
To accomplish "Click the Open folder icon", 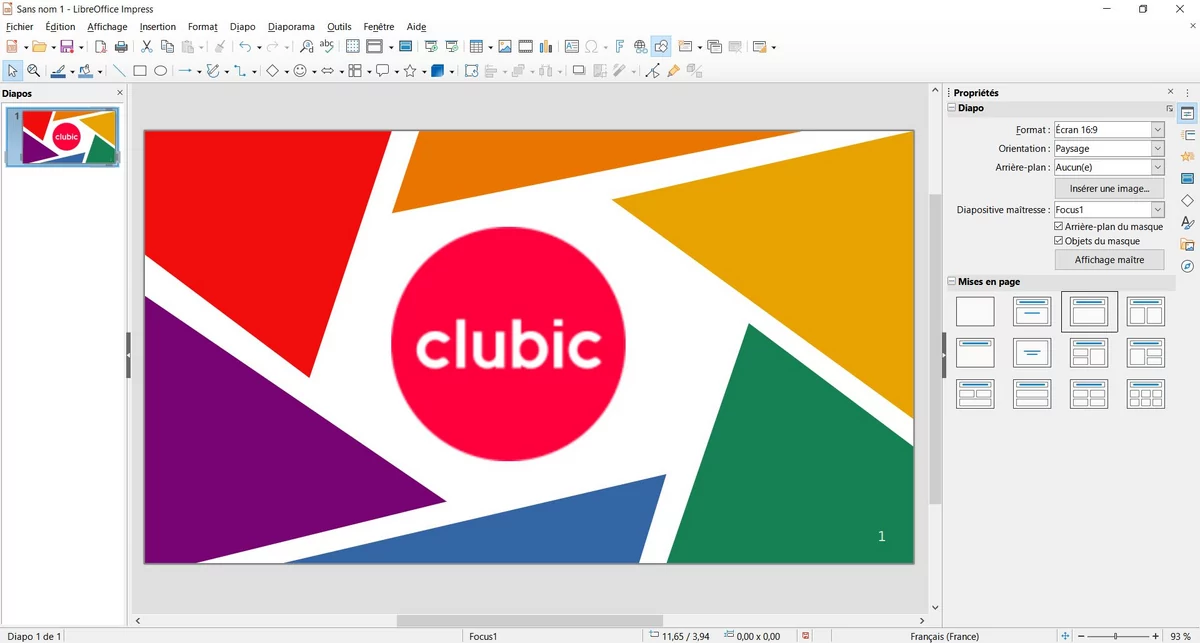I will (x=38, y=47).
